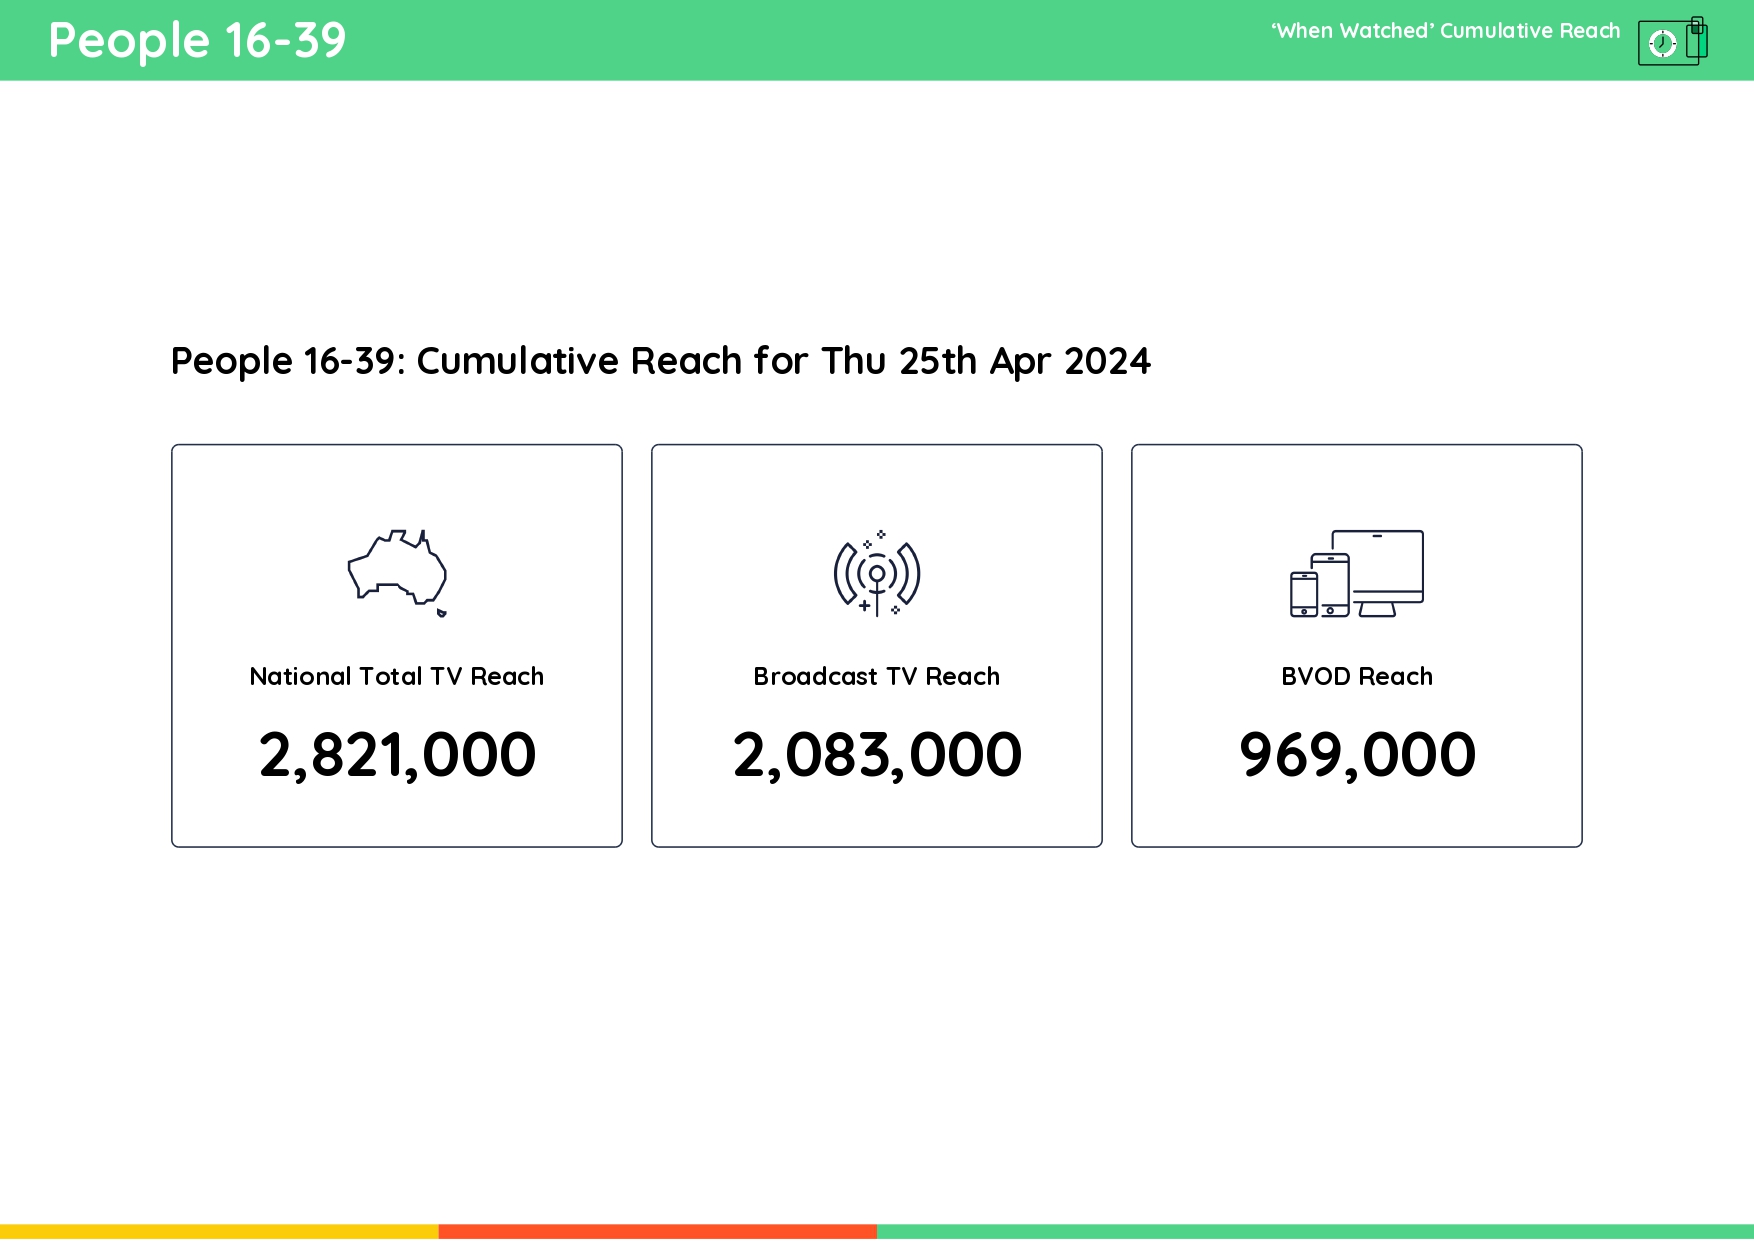Click the Australia map icon
Image resolution: width=1754 pixels, height=1241 pixels.
click(x=397, y=573)
